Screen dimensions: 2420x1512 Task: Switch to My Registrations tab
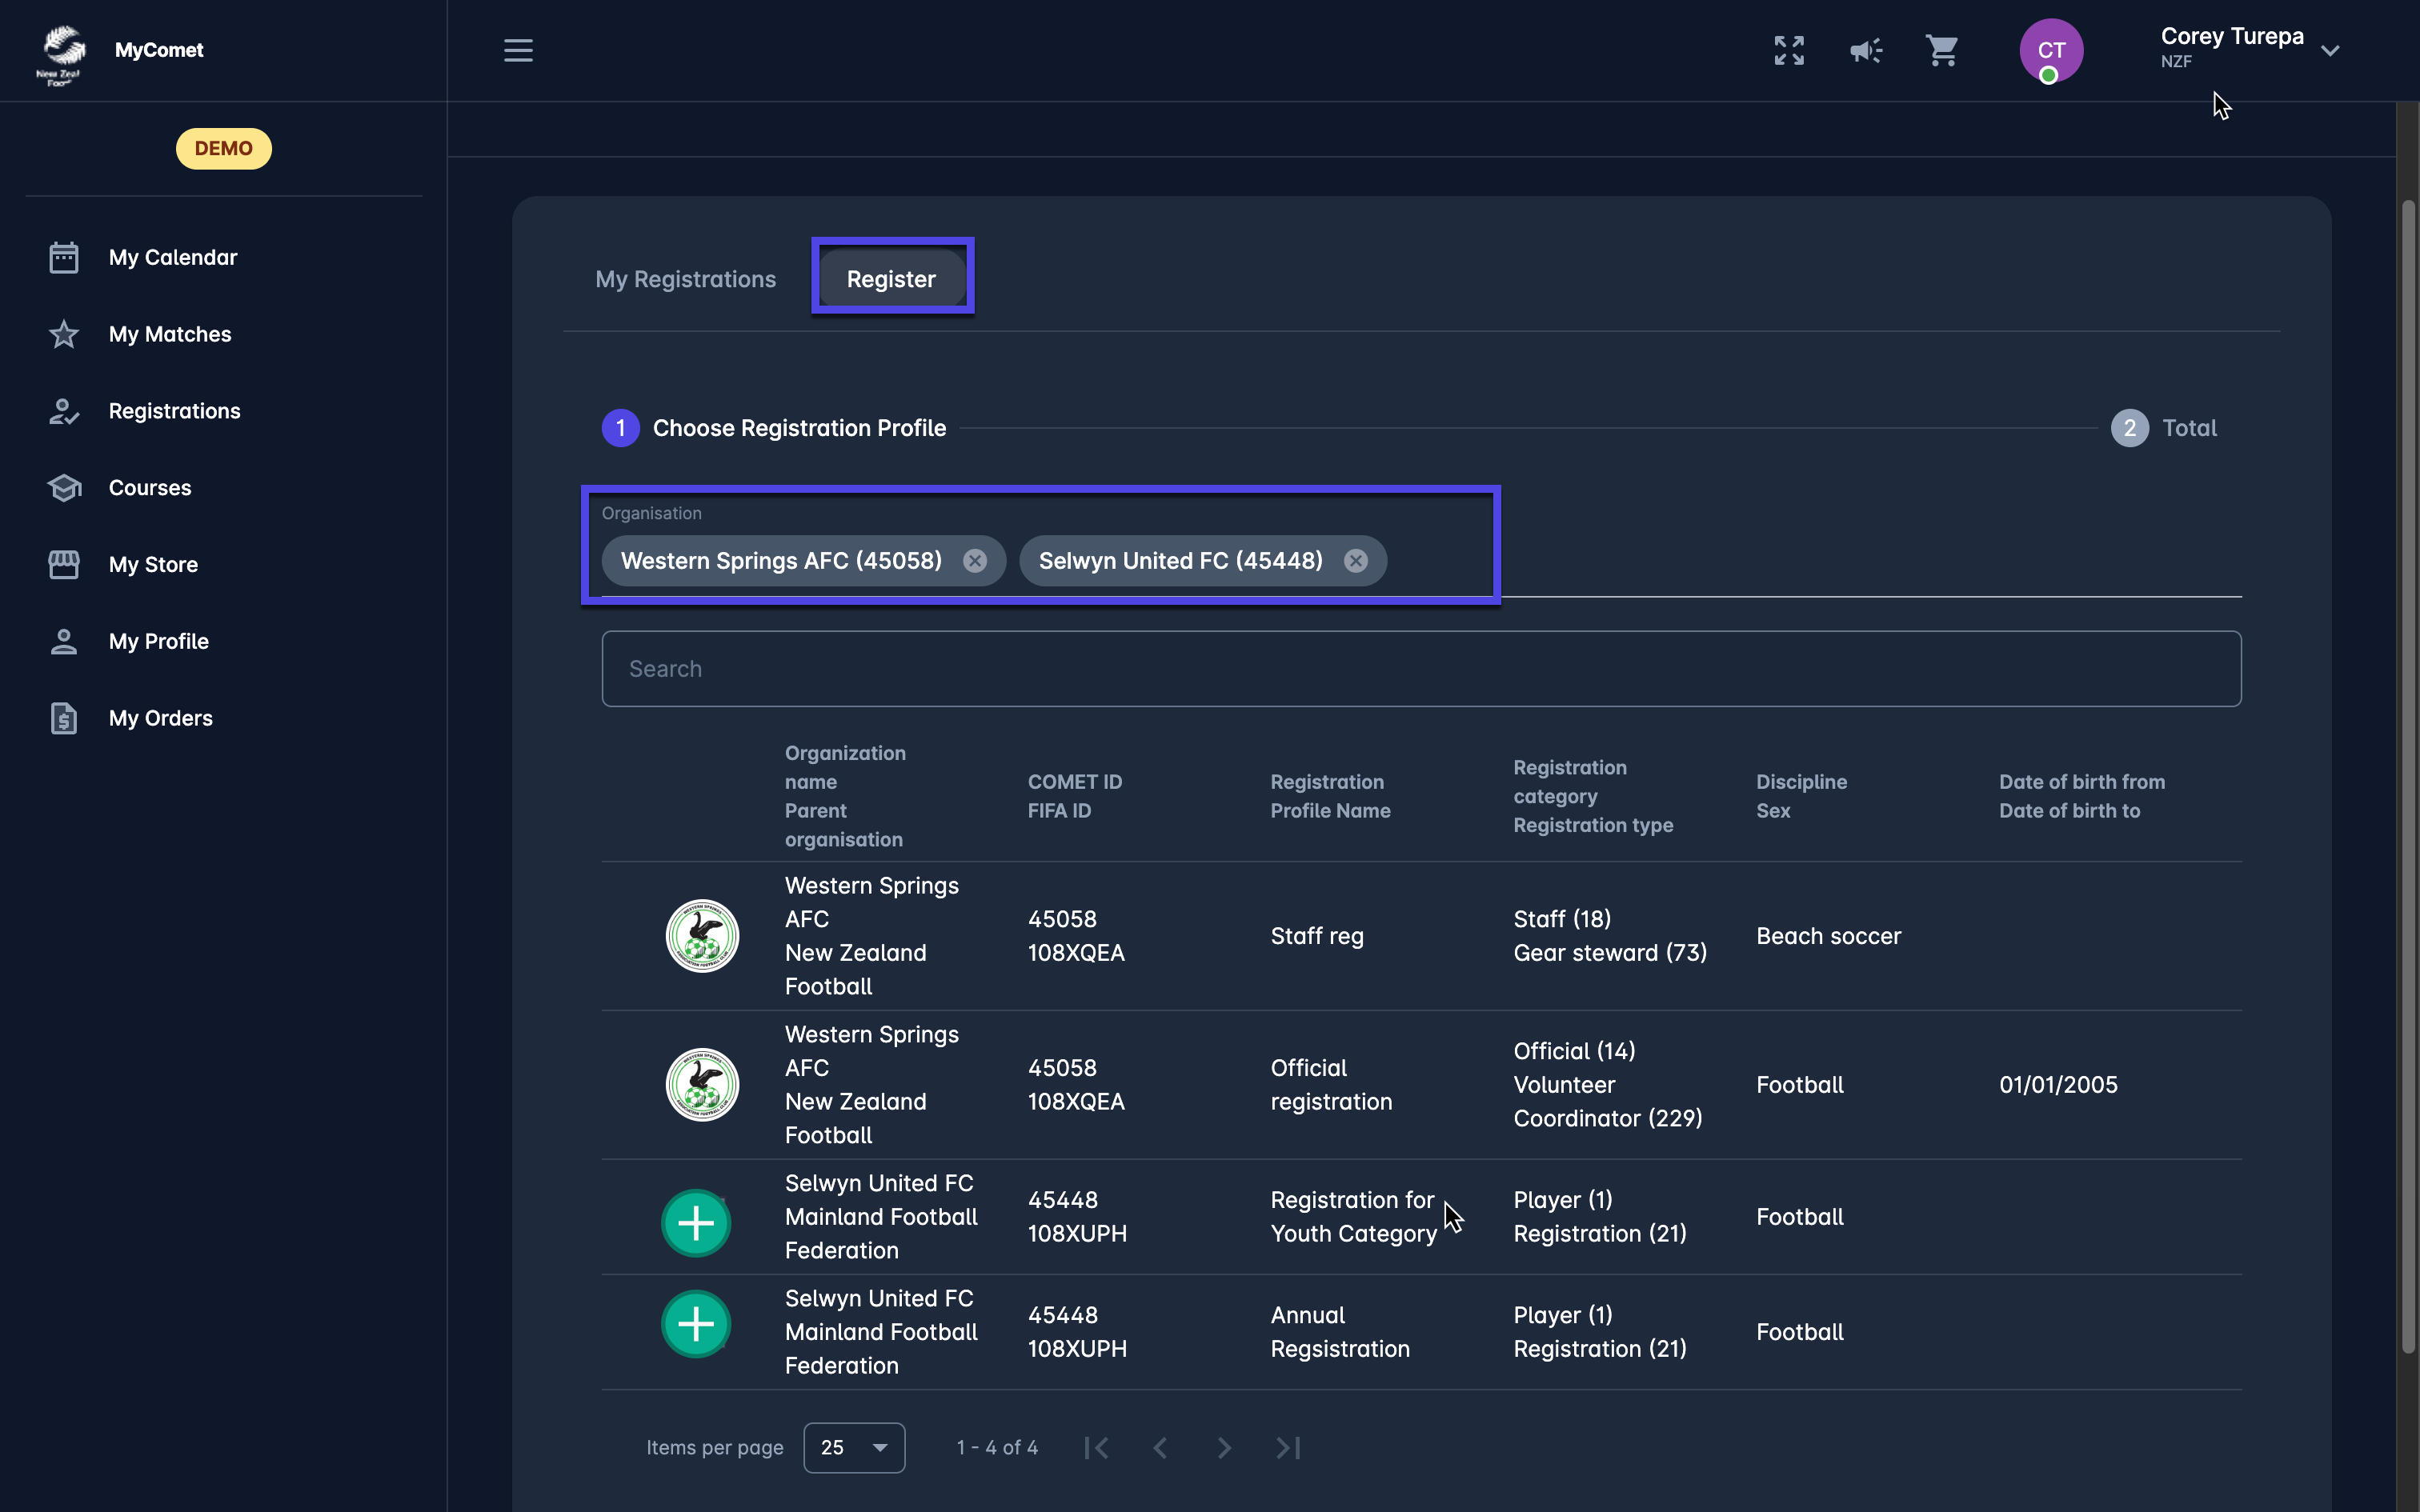click(685, 279)
